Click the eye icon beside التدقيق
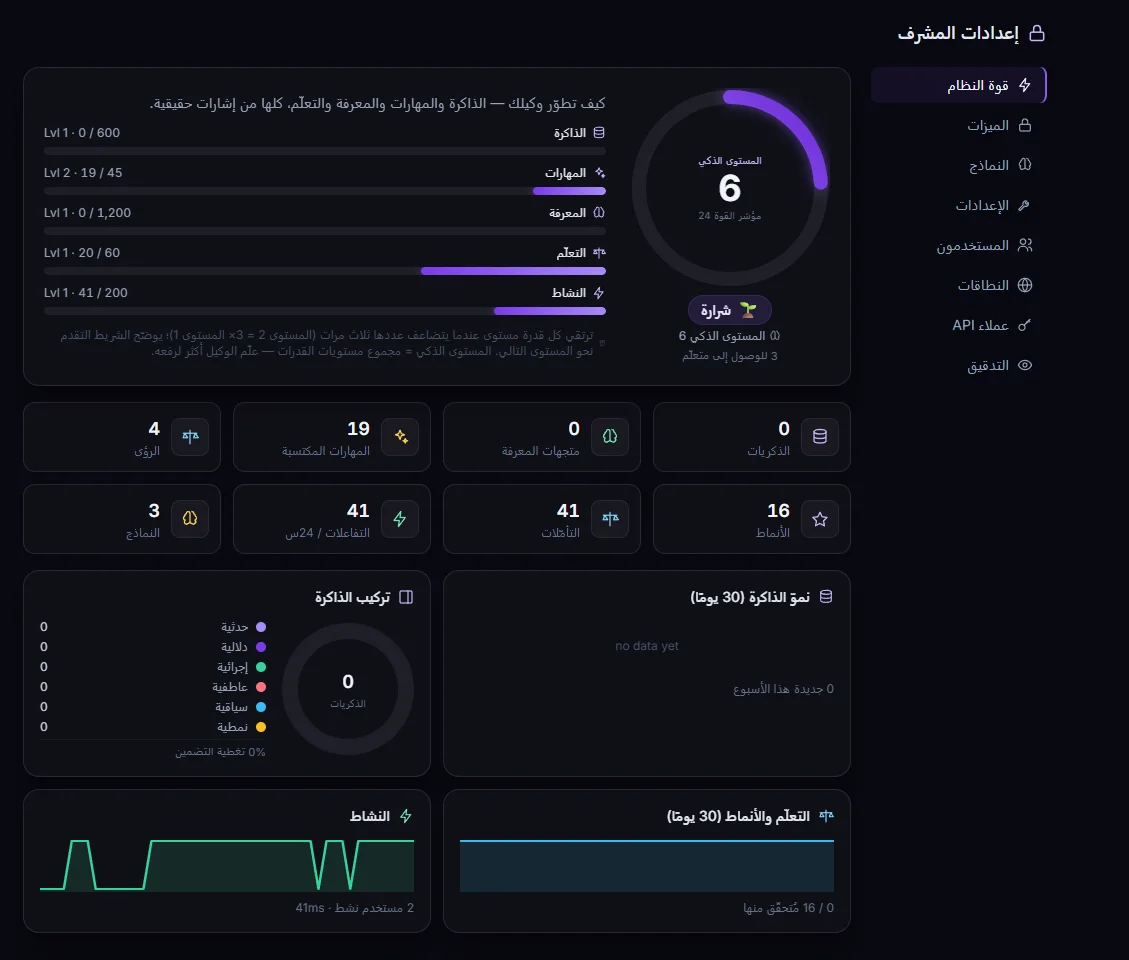1129x960 pixels. 1025,365
